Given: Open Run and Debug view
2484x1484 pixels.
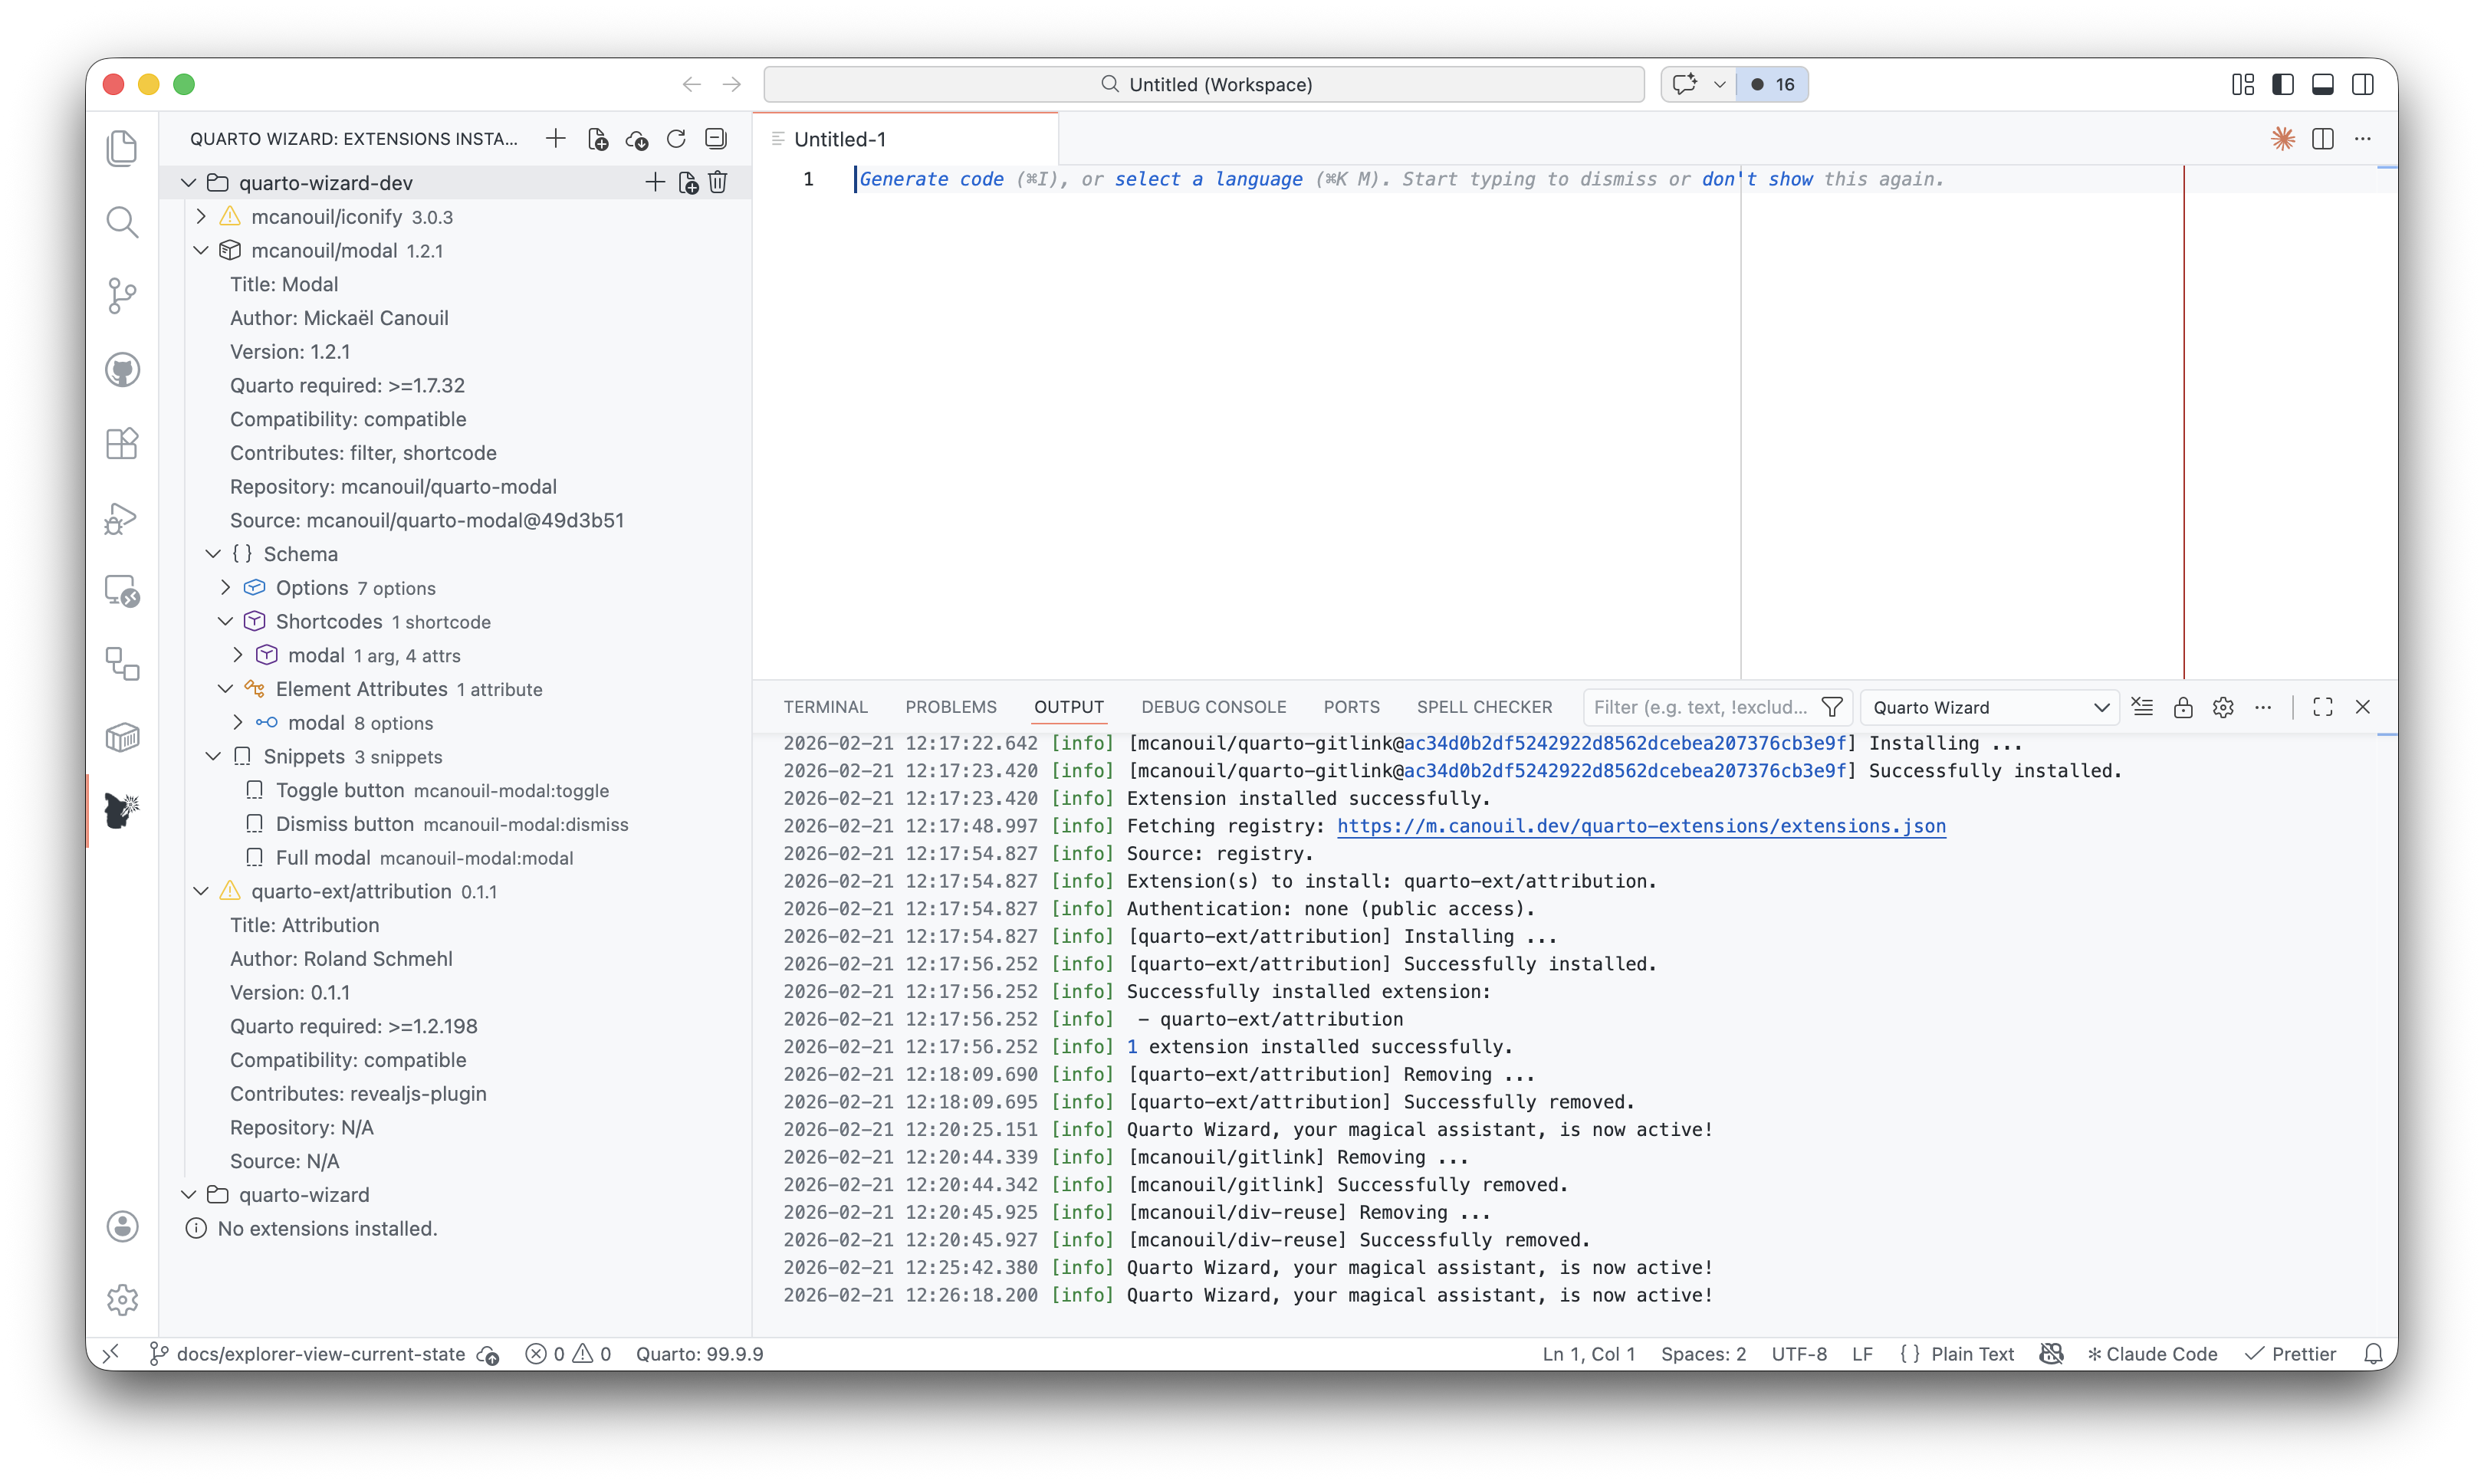Looking at the screenshot, I should coord(122,518).
